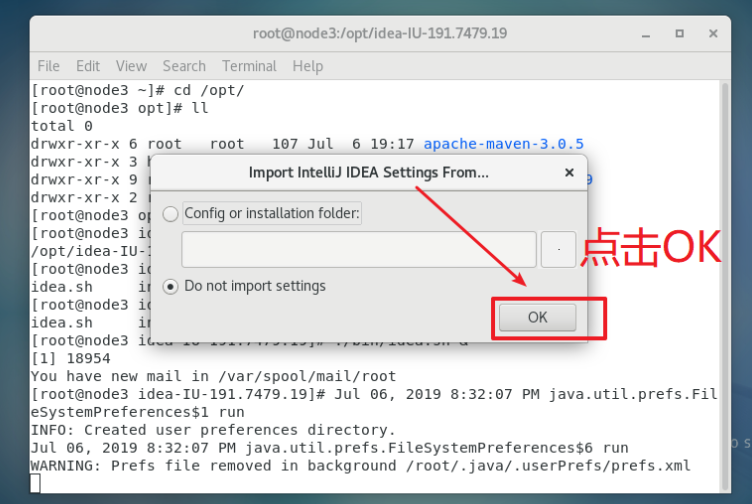Click the '[1] 18954' process line
Screen dimensions: 752x504
[70, 358]
